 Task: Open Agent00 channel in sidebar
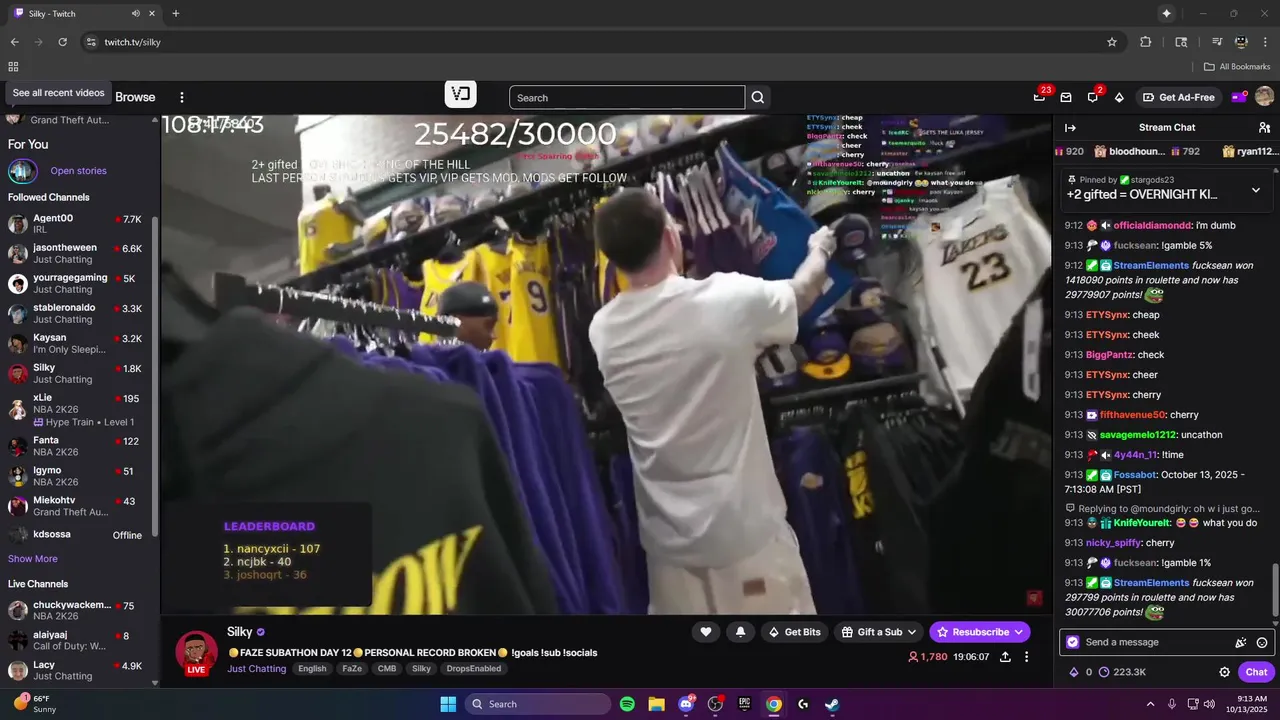point(76,224)
